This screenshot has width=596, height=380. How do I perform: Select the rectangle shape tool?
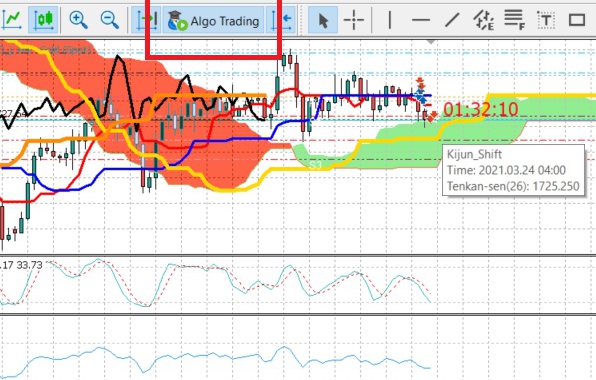577,20
